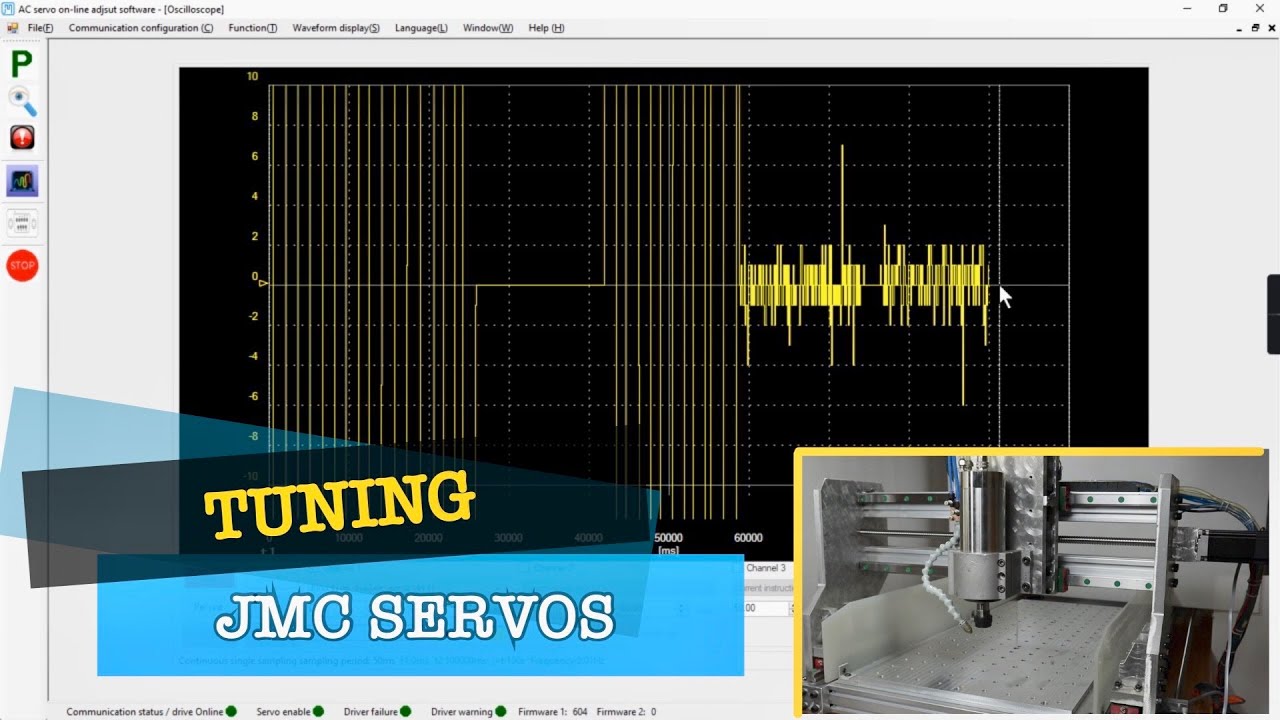Restore down the Oscilloscope child window
Image resolution: width=1280 pixels, height=720 pixels.
tap(1255, 28)
